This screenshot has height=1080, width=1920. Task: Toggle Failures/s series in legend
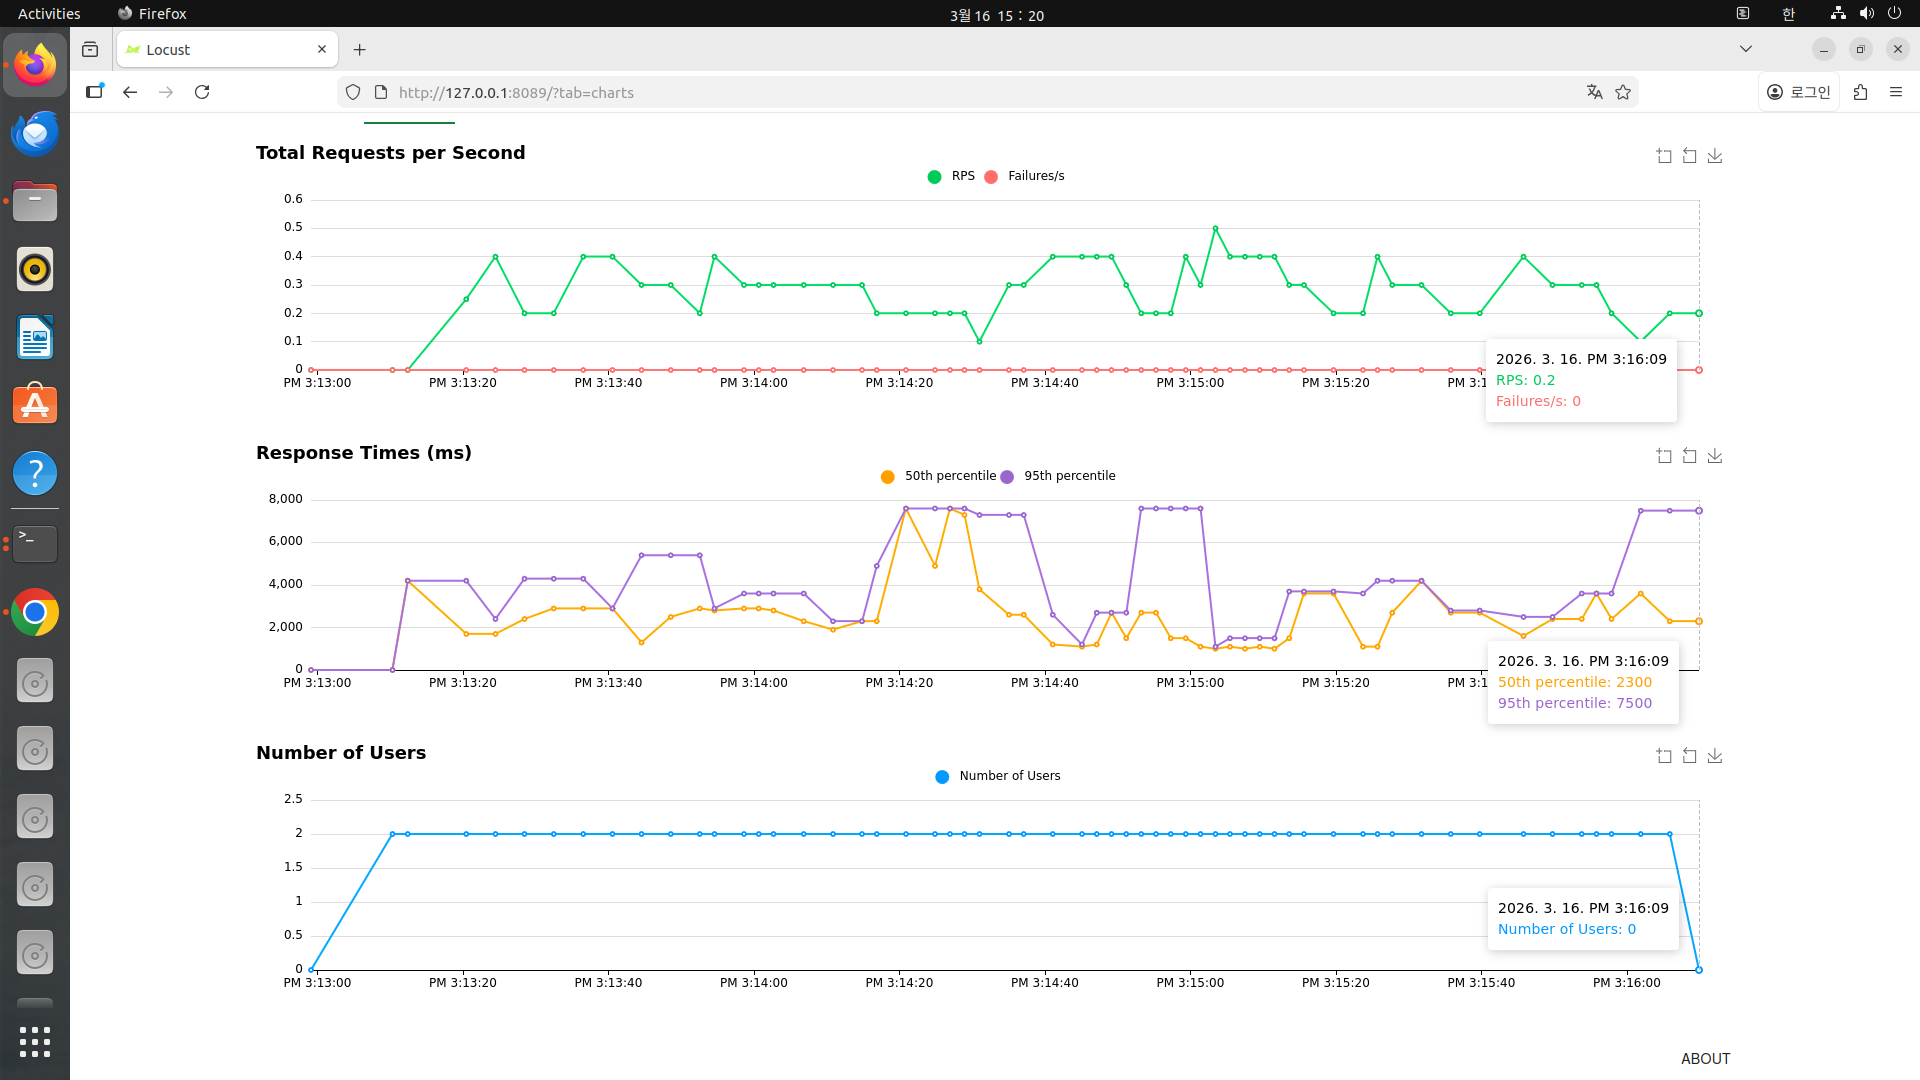(1024, 176)
